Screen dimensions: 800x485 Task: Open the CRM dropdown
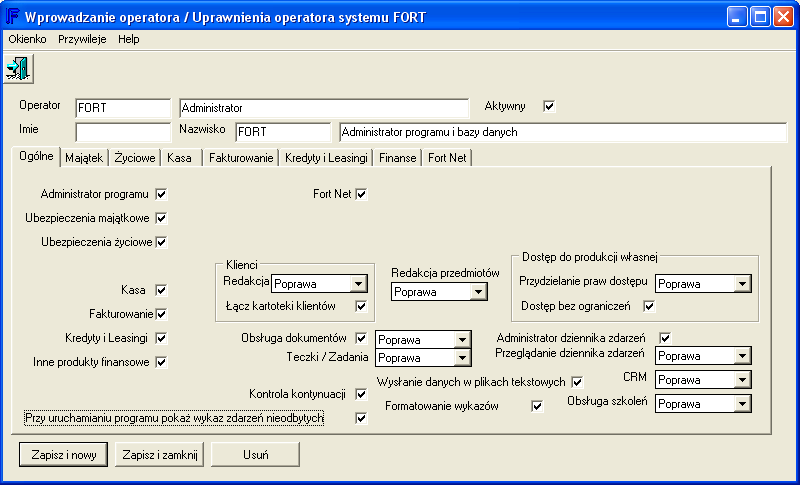click(703, 380)
